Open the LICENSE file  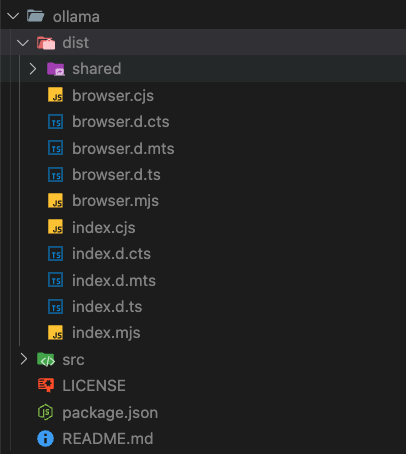pos(94,386)
